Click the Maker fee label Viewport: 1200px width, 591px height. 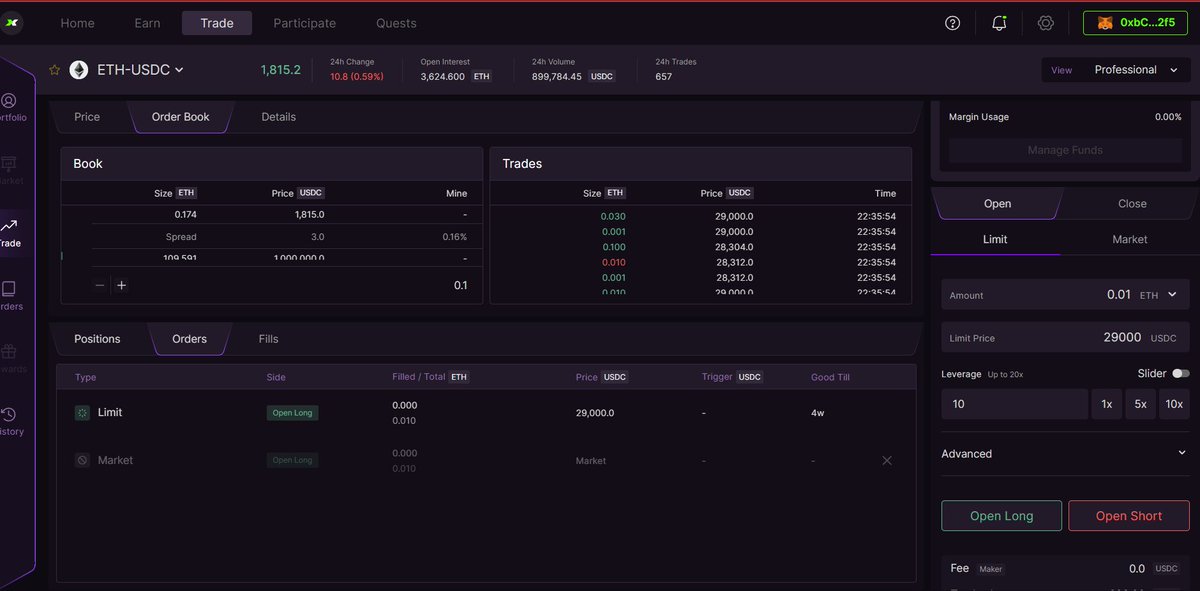pos(990,569)
